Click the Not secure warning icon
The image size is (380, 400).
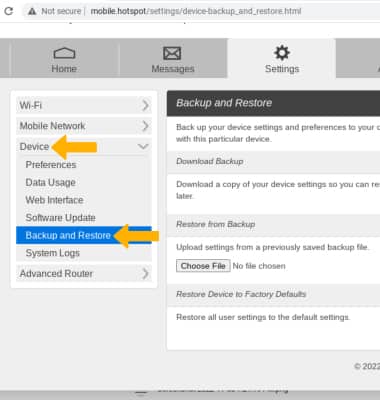point(32,11)
